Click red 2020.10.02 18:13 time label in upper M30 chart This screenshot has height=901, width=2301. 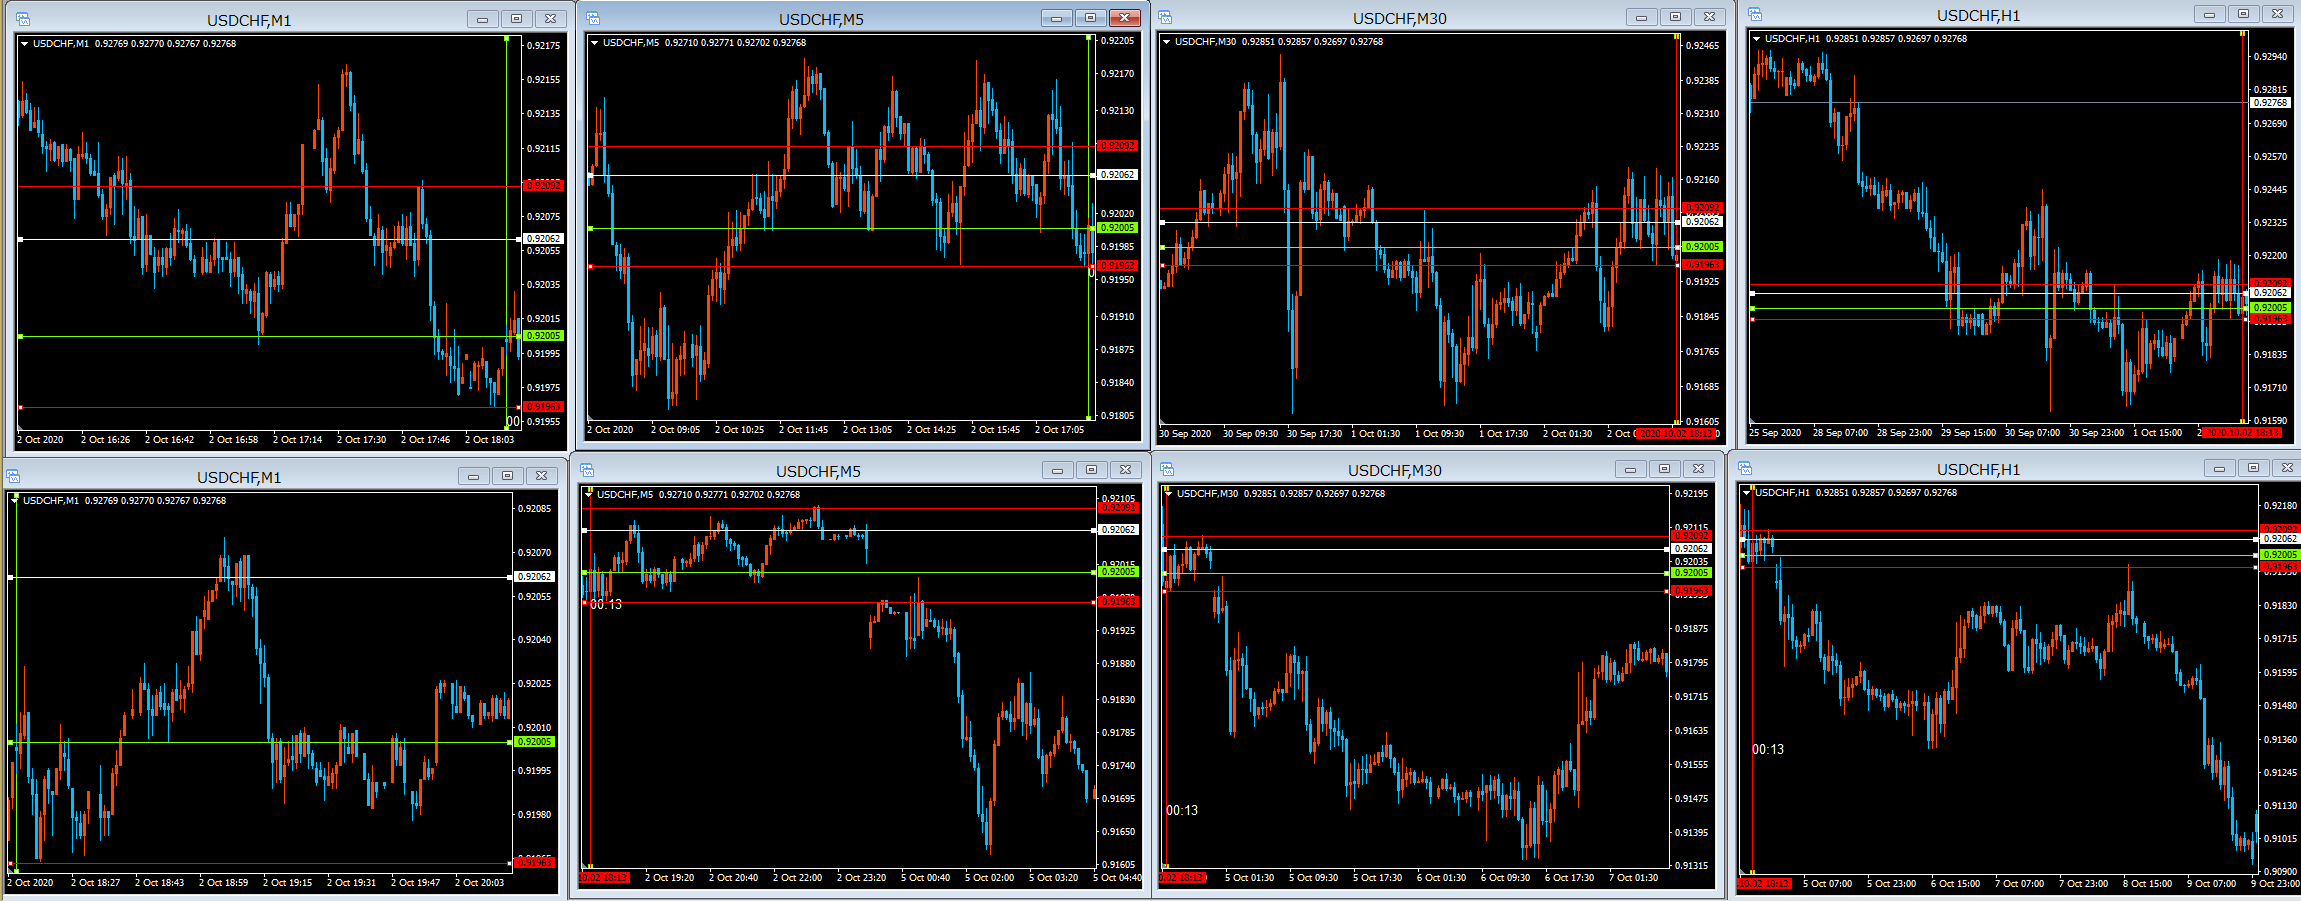[x=1675, y=434]
